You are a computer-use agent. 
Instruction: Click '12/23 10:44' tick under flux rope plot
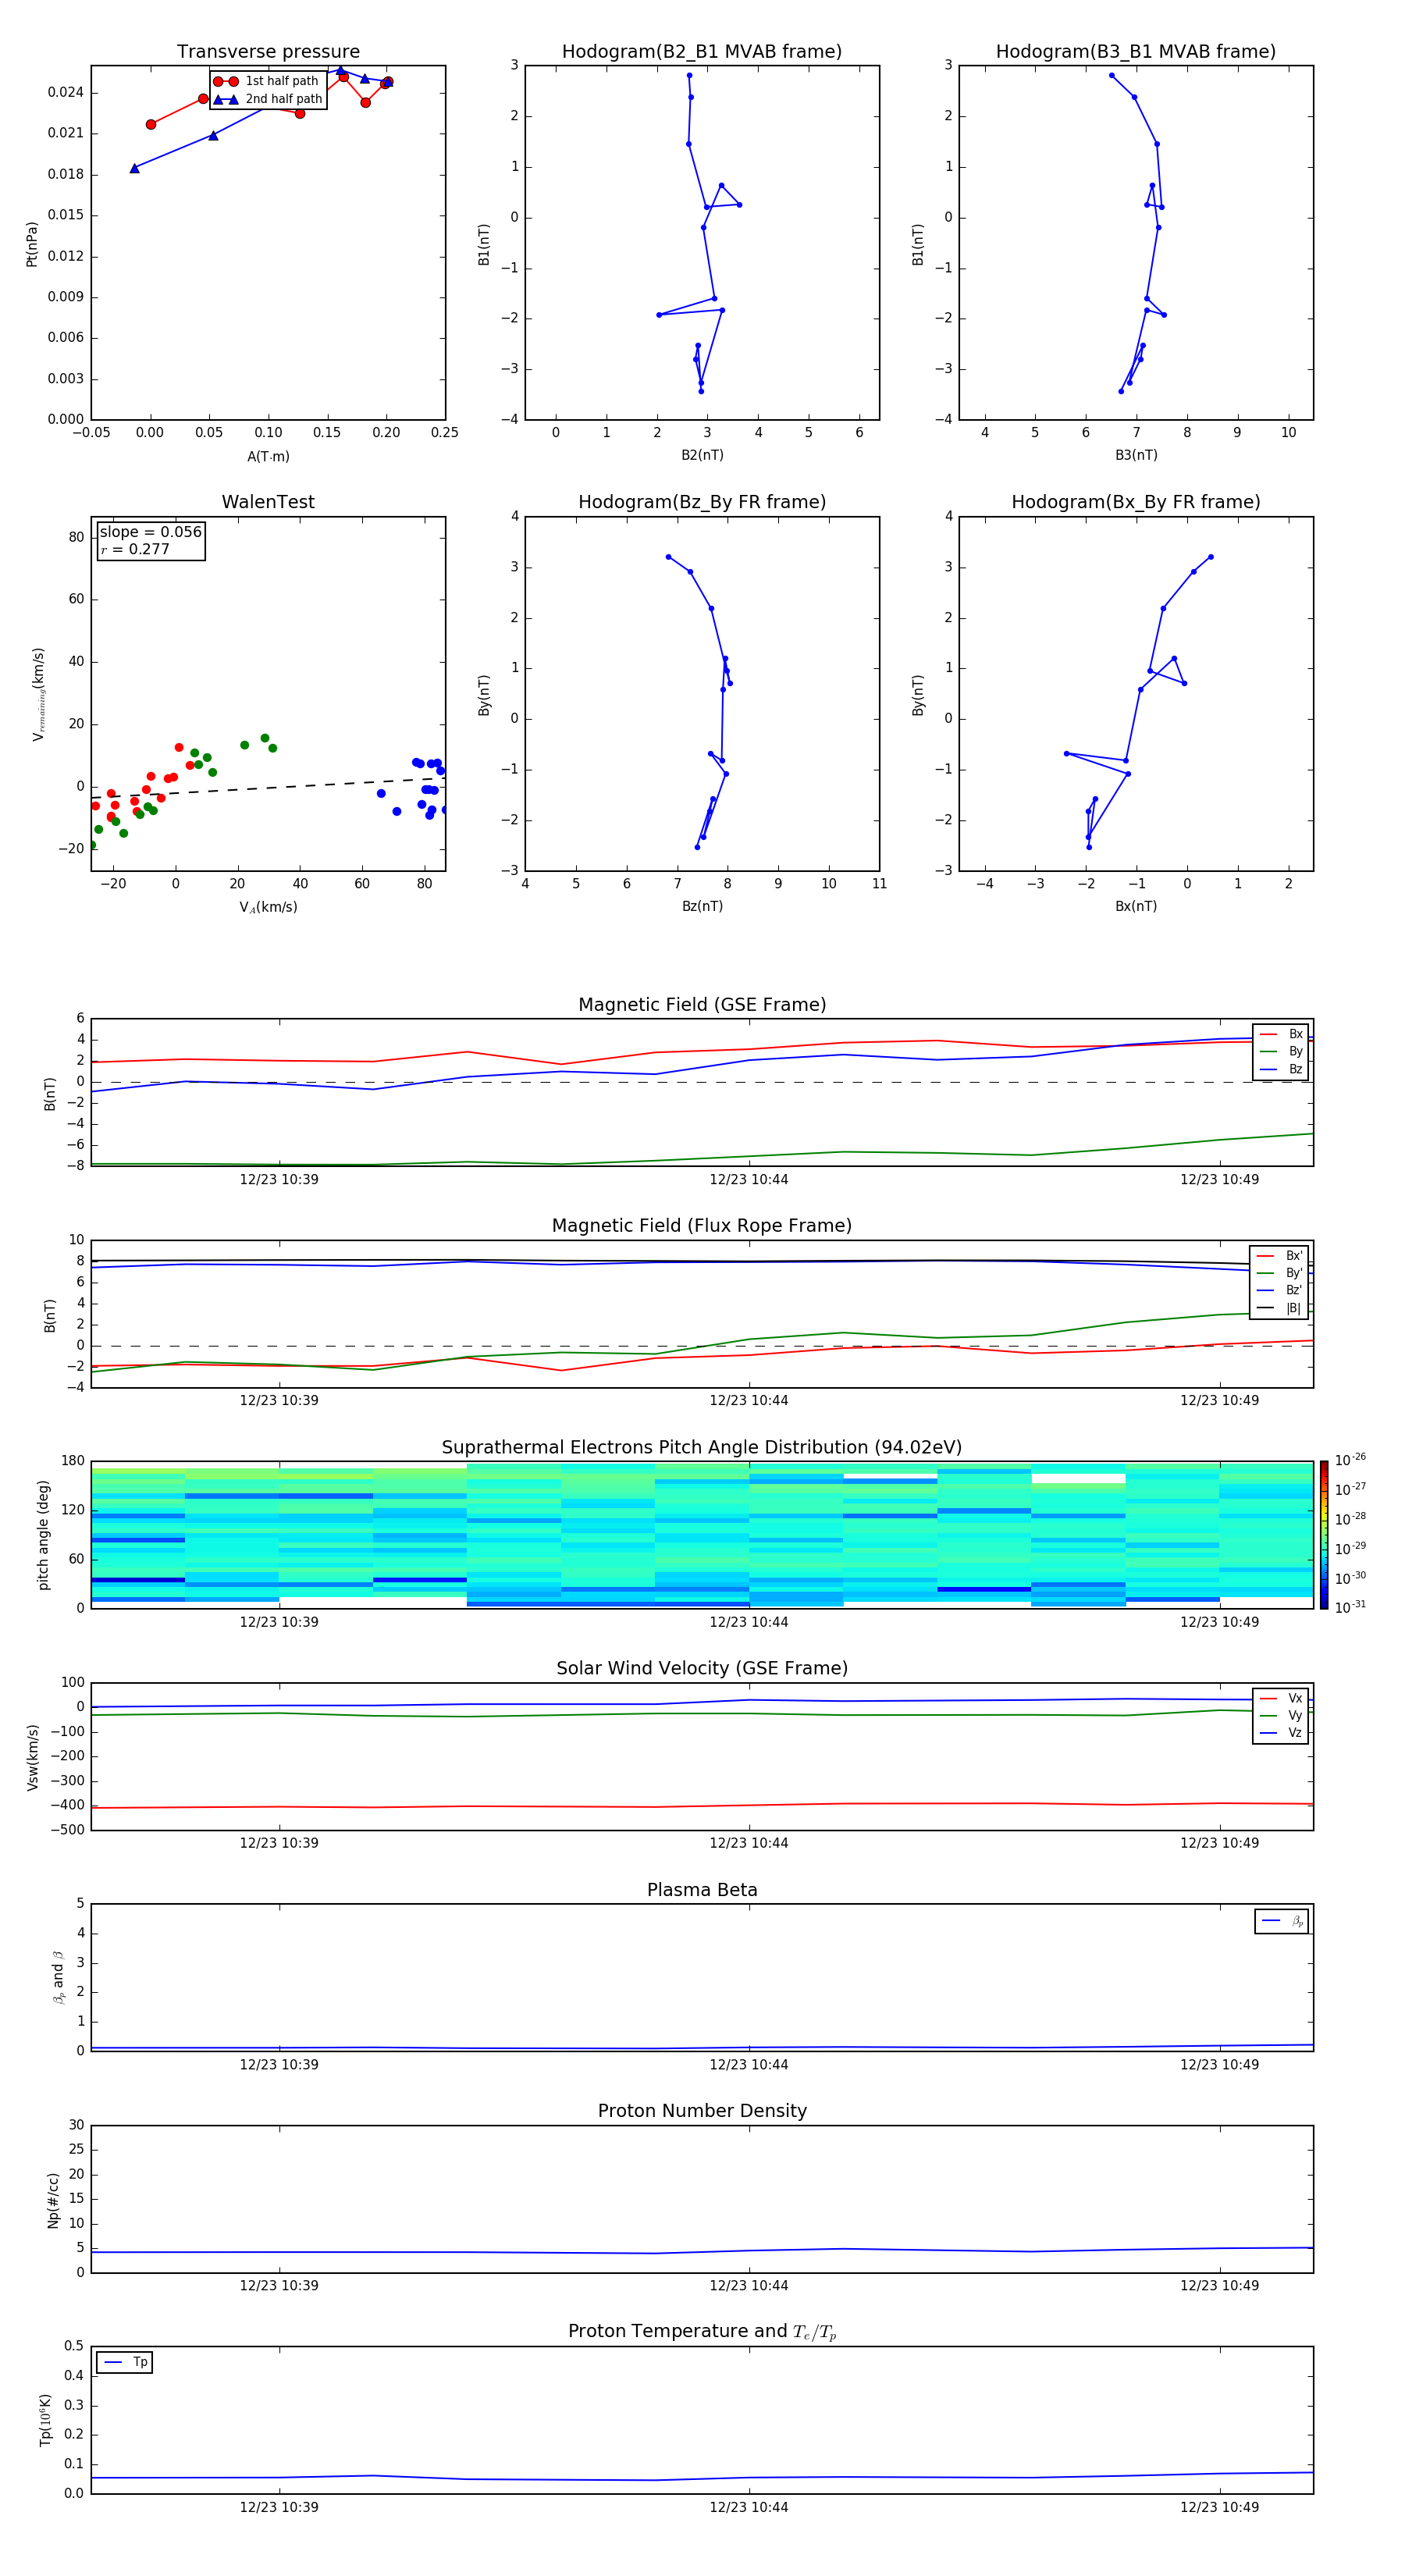point(749,1401)
